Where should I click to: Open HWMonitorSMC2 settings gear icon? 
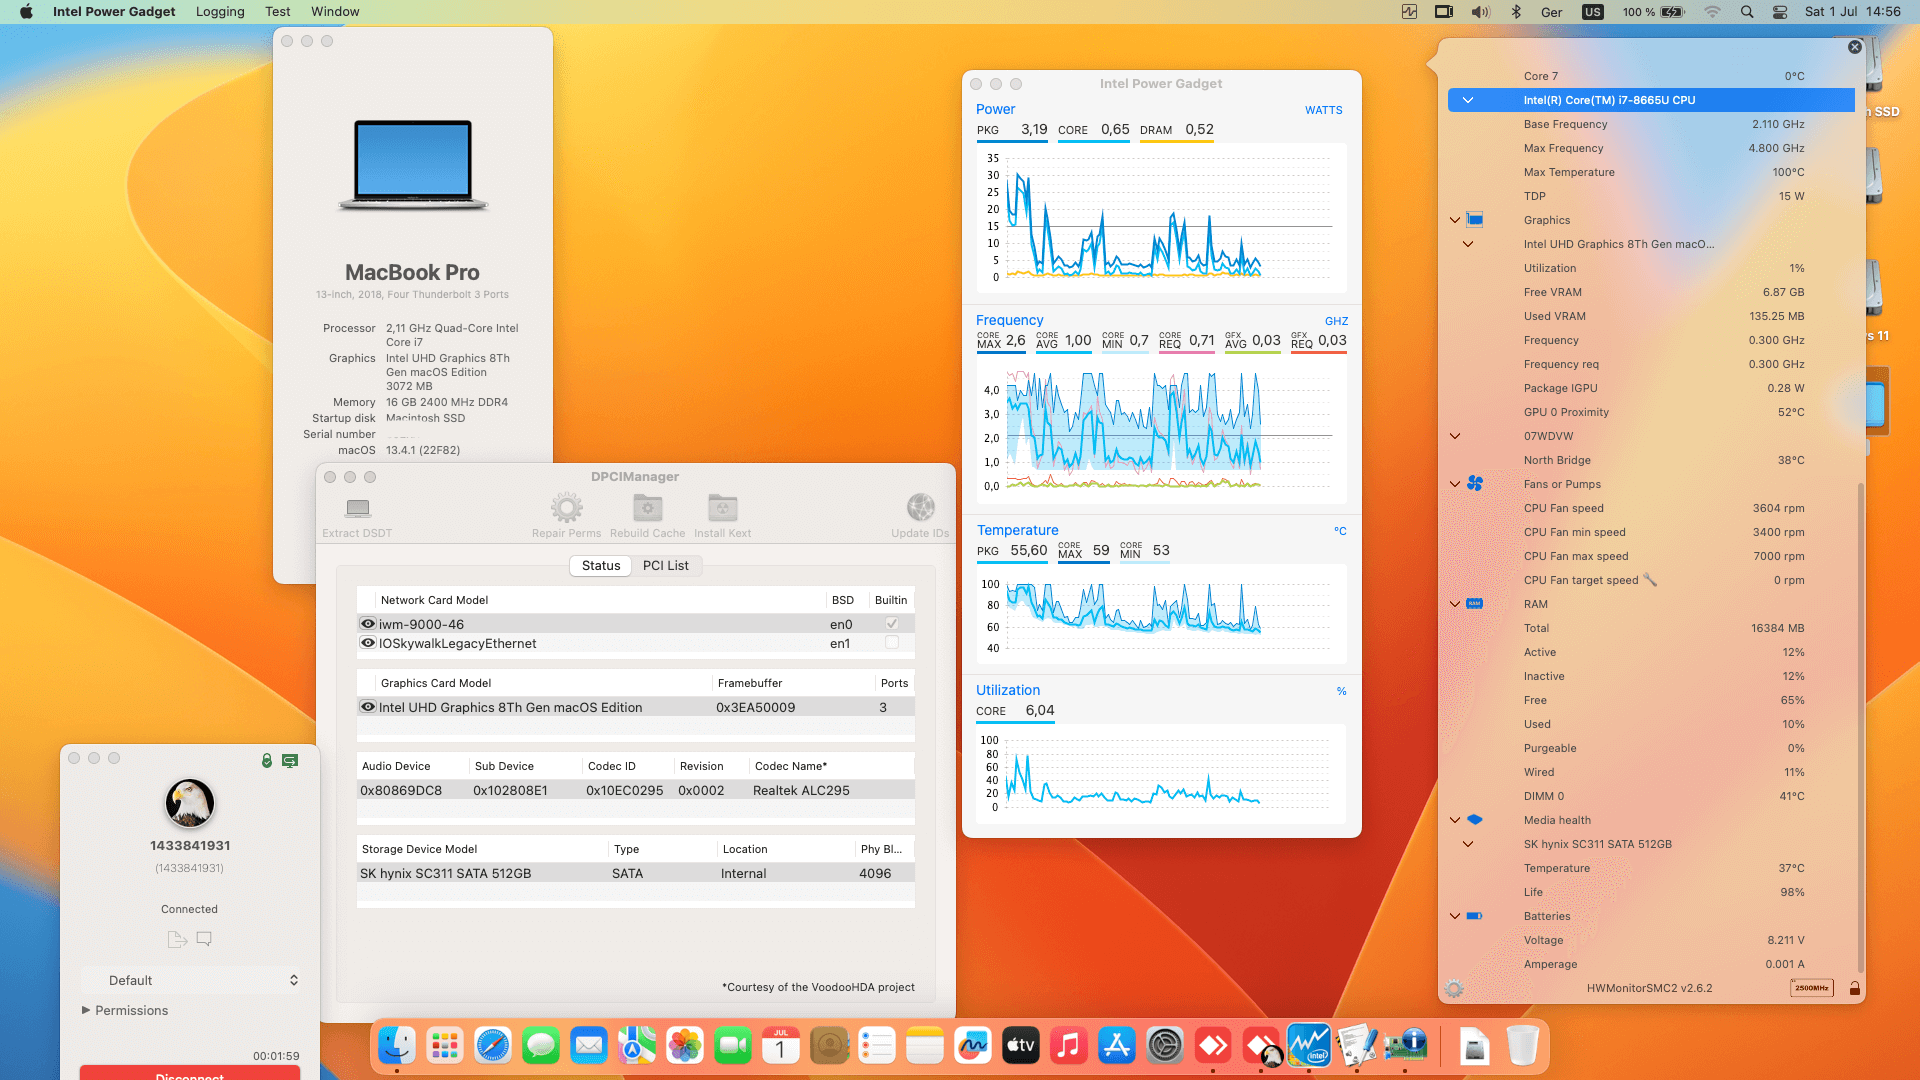[x=1454, y=988]
